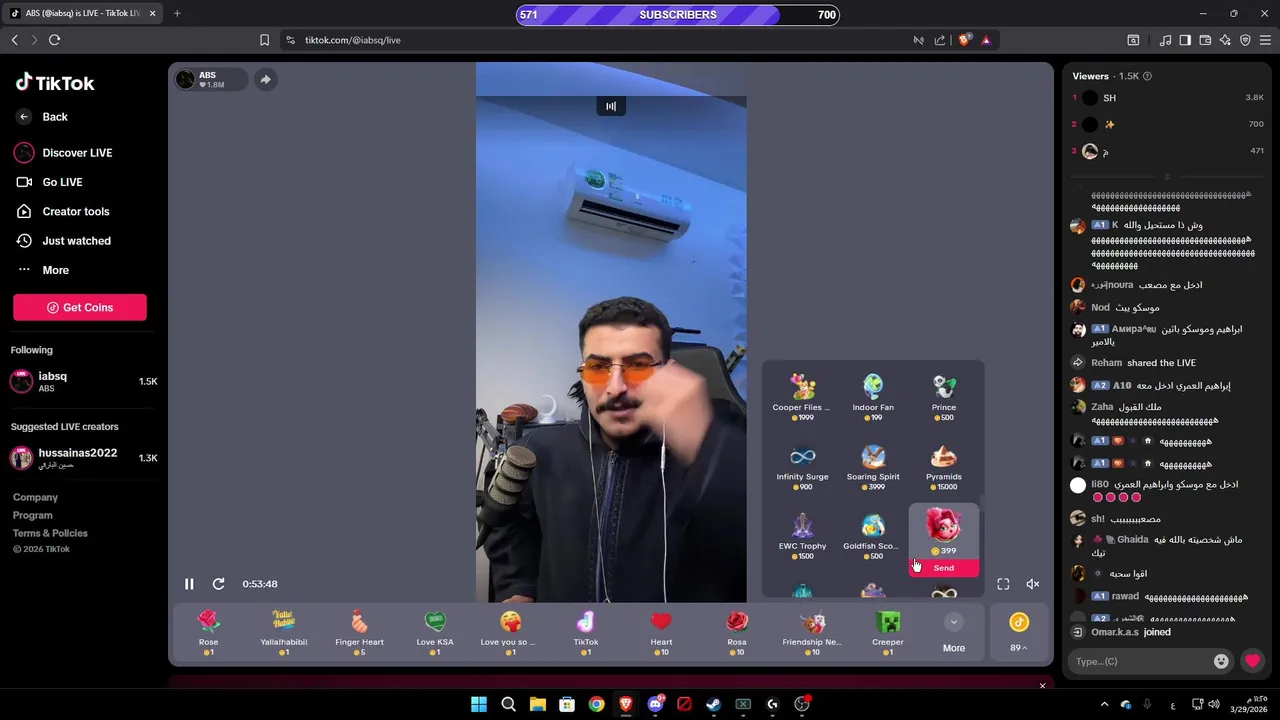This screenshot has height=720, width=1280.
Task: Open Just watched
Action: point(63,241)
